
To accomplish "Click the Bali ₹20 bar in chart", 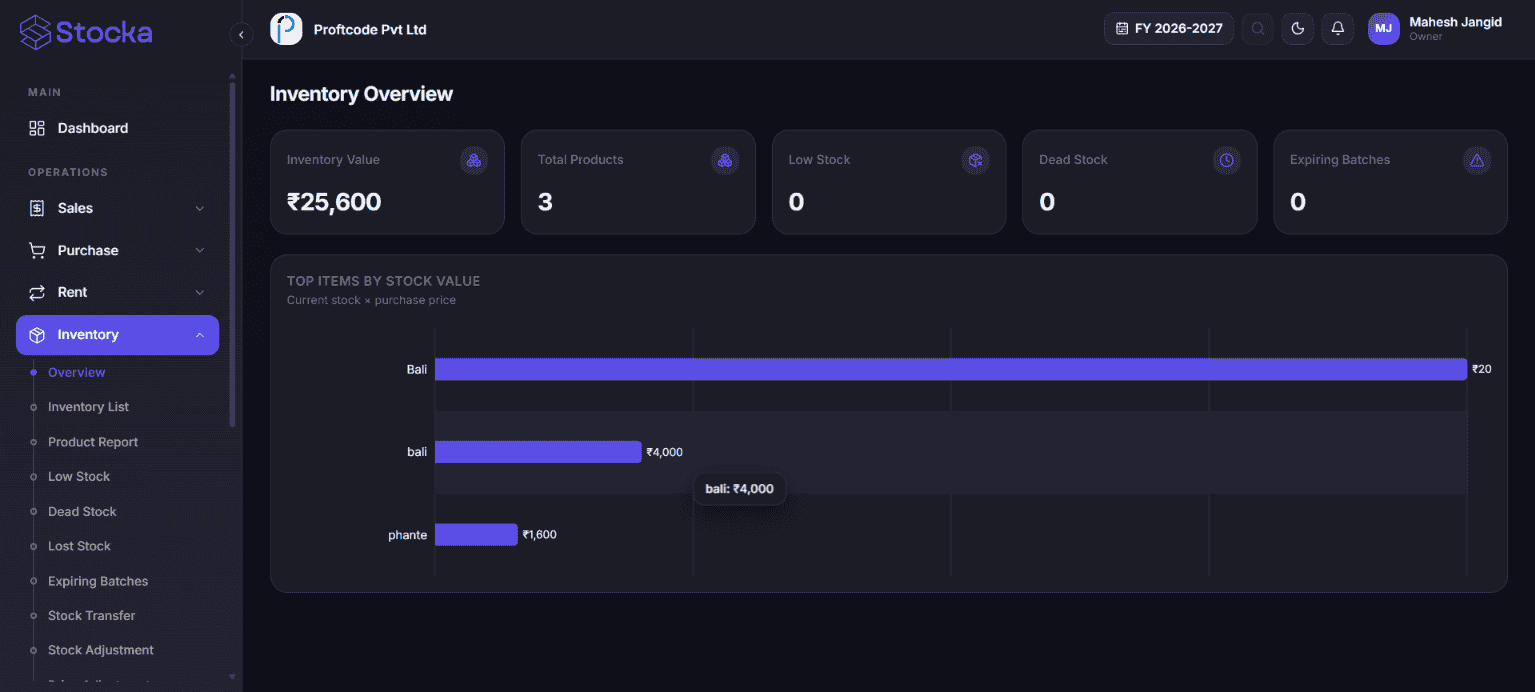I will 951,369.
